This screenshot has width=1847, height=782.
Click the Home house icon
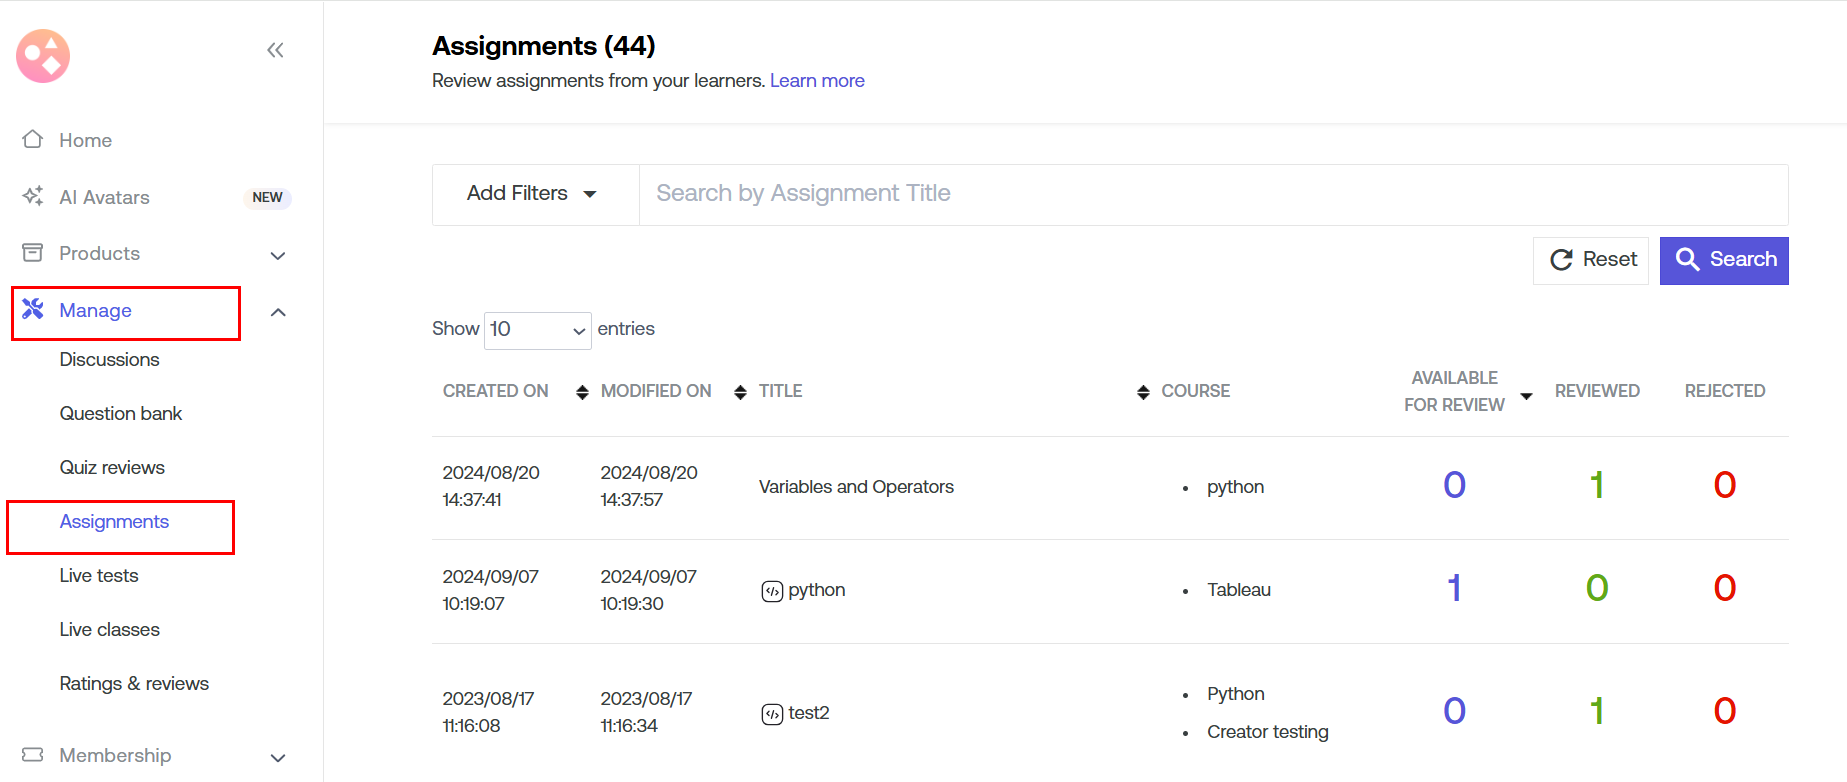pos(33,139)
